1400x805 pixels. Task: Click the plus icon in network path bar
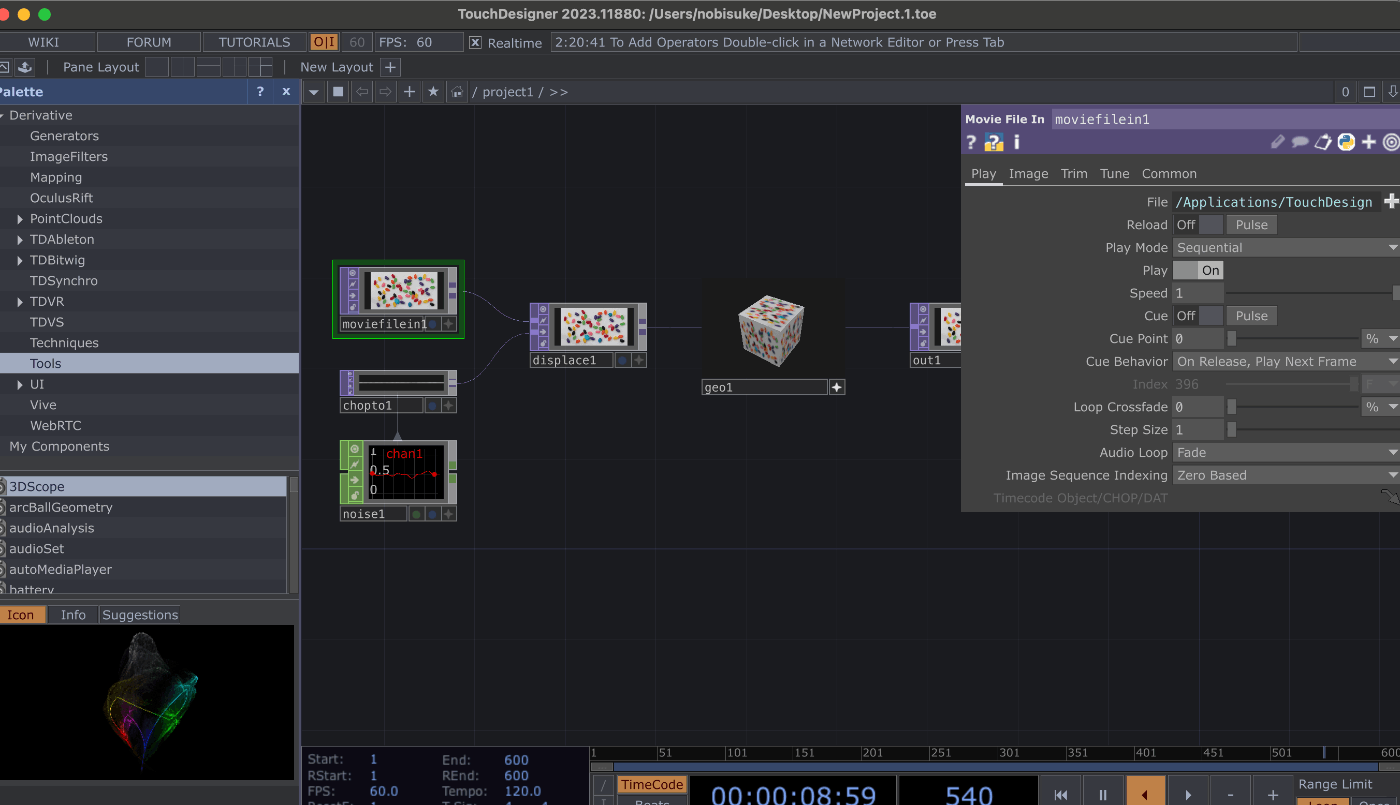pos(409,92)
